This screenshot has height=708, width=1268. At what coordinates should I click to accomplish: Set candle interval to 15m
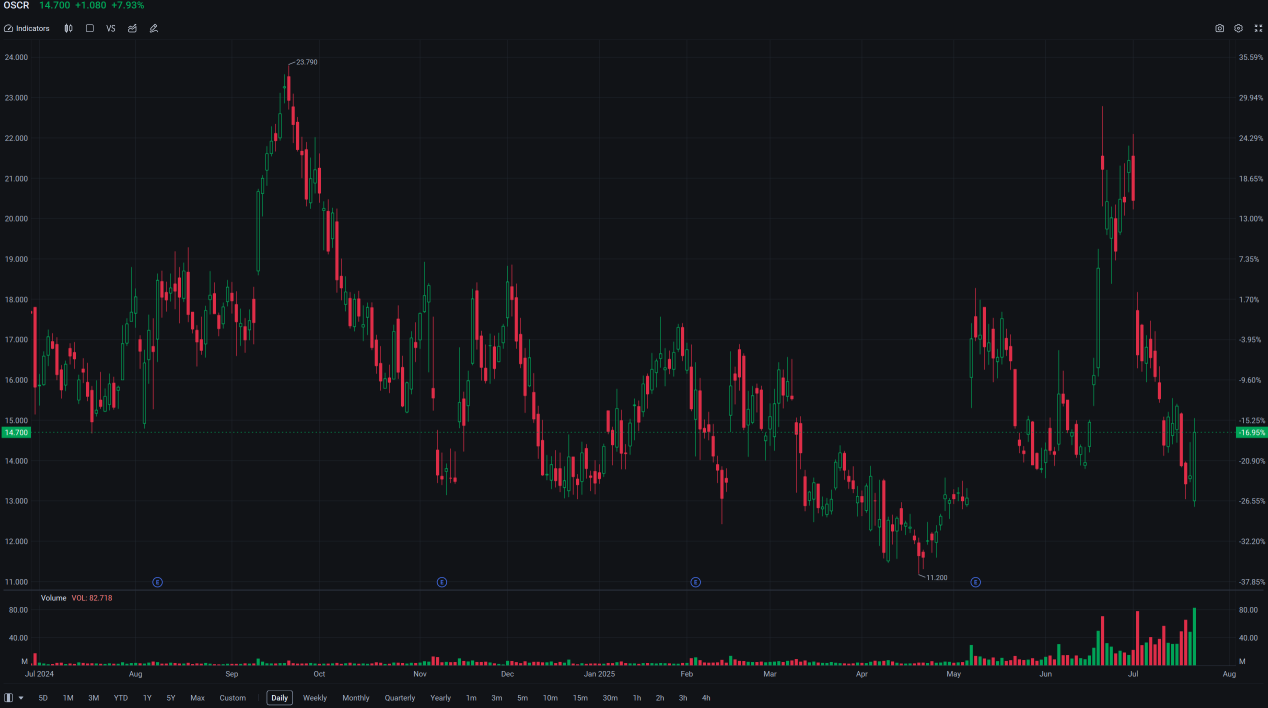580,698
